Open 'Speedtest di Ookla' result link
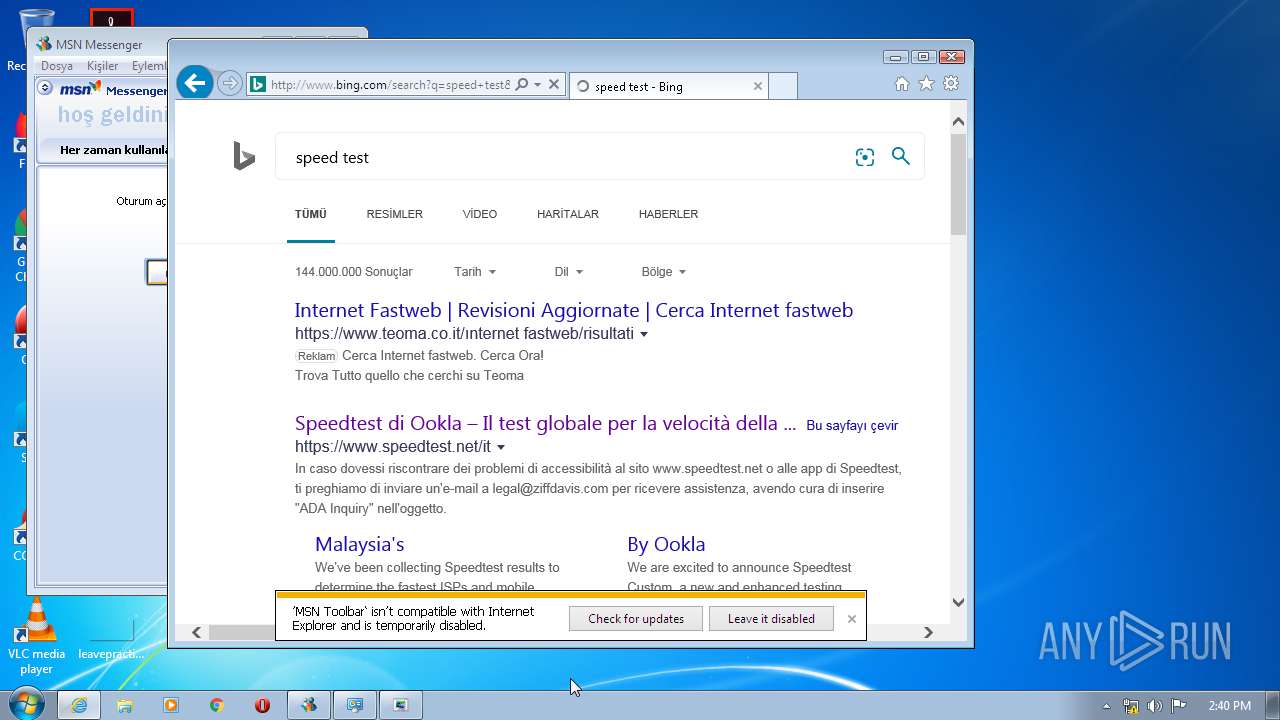 [x=546, y=423]
